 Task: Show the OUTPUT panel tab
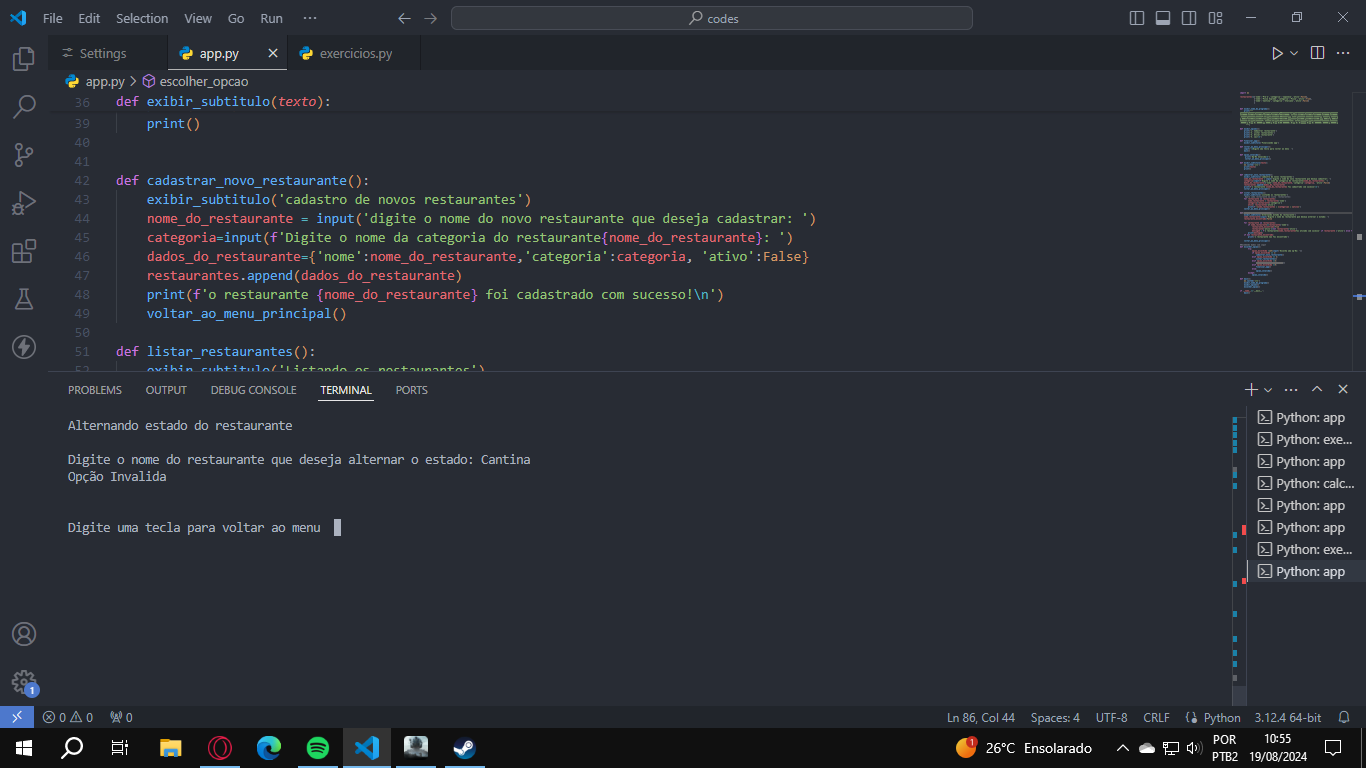click(x=166, y=390)
